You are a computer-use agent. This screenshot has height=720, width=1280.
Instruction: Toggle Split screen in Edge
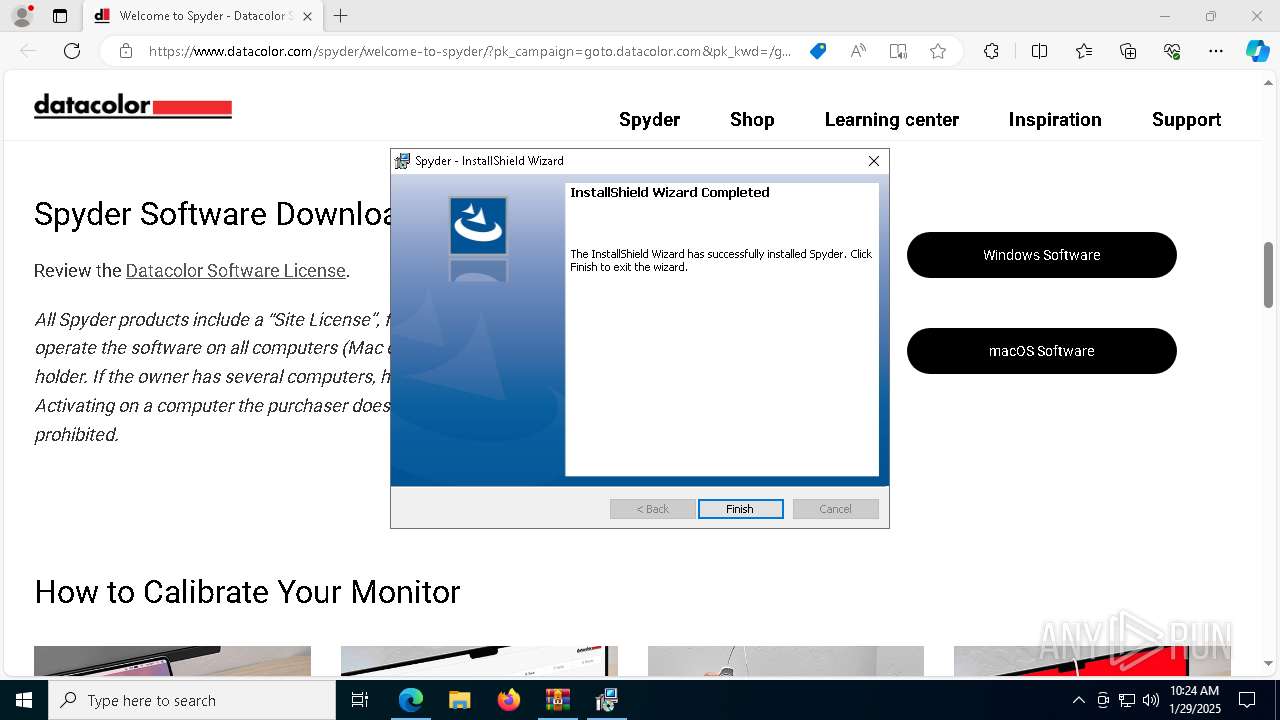[1039, 51]
